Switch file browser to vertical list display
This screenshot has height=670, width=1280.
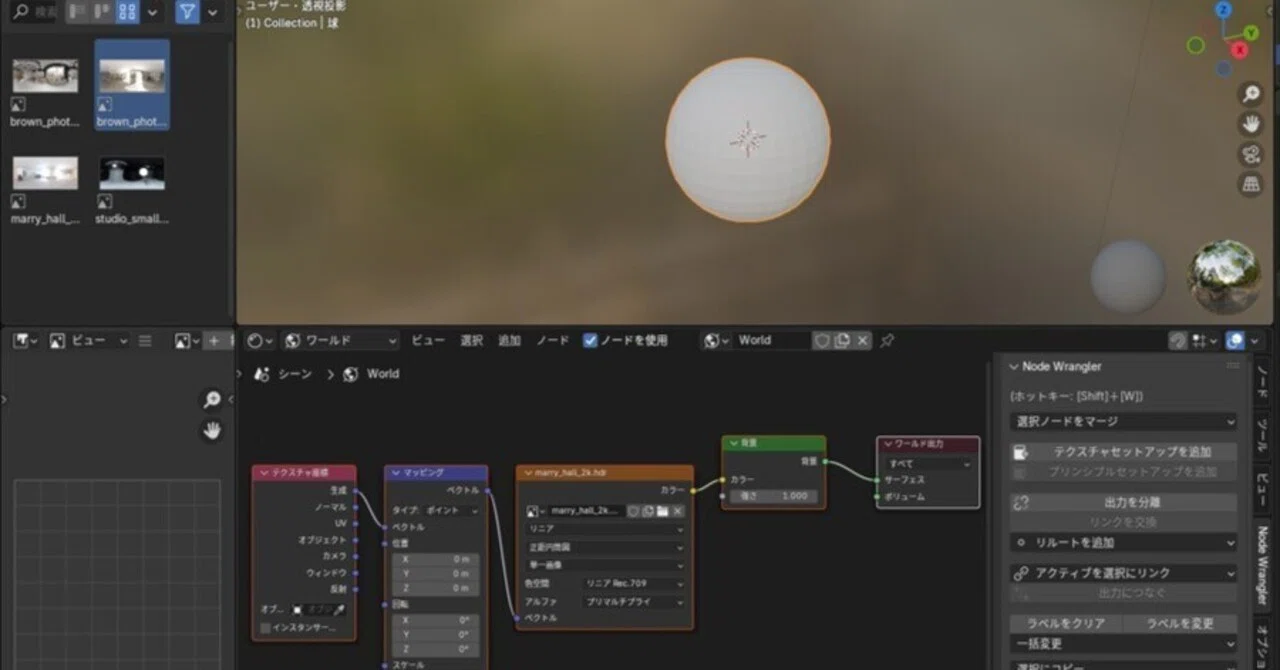79,12
